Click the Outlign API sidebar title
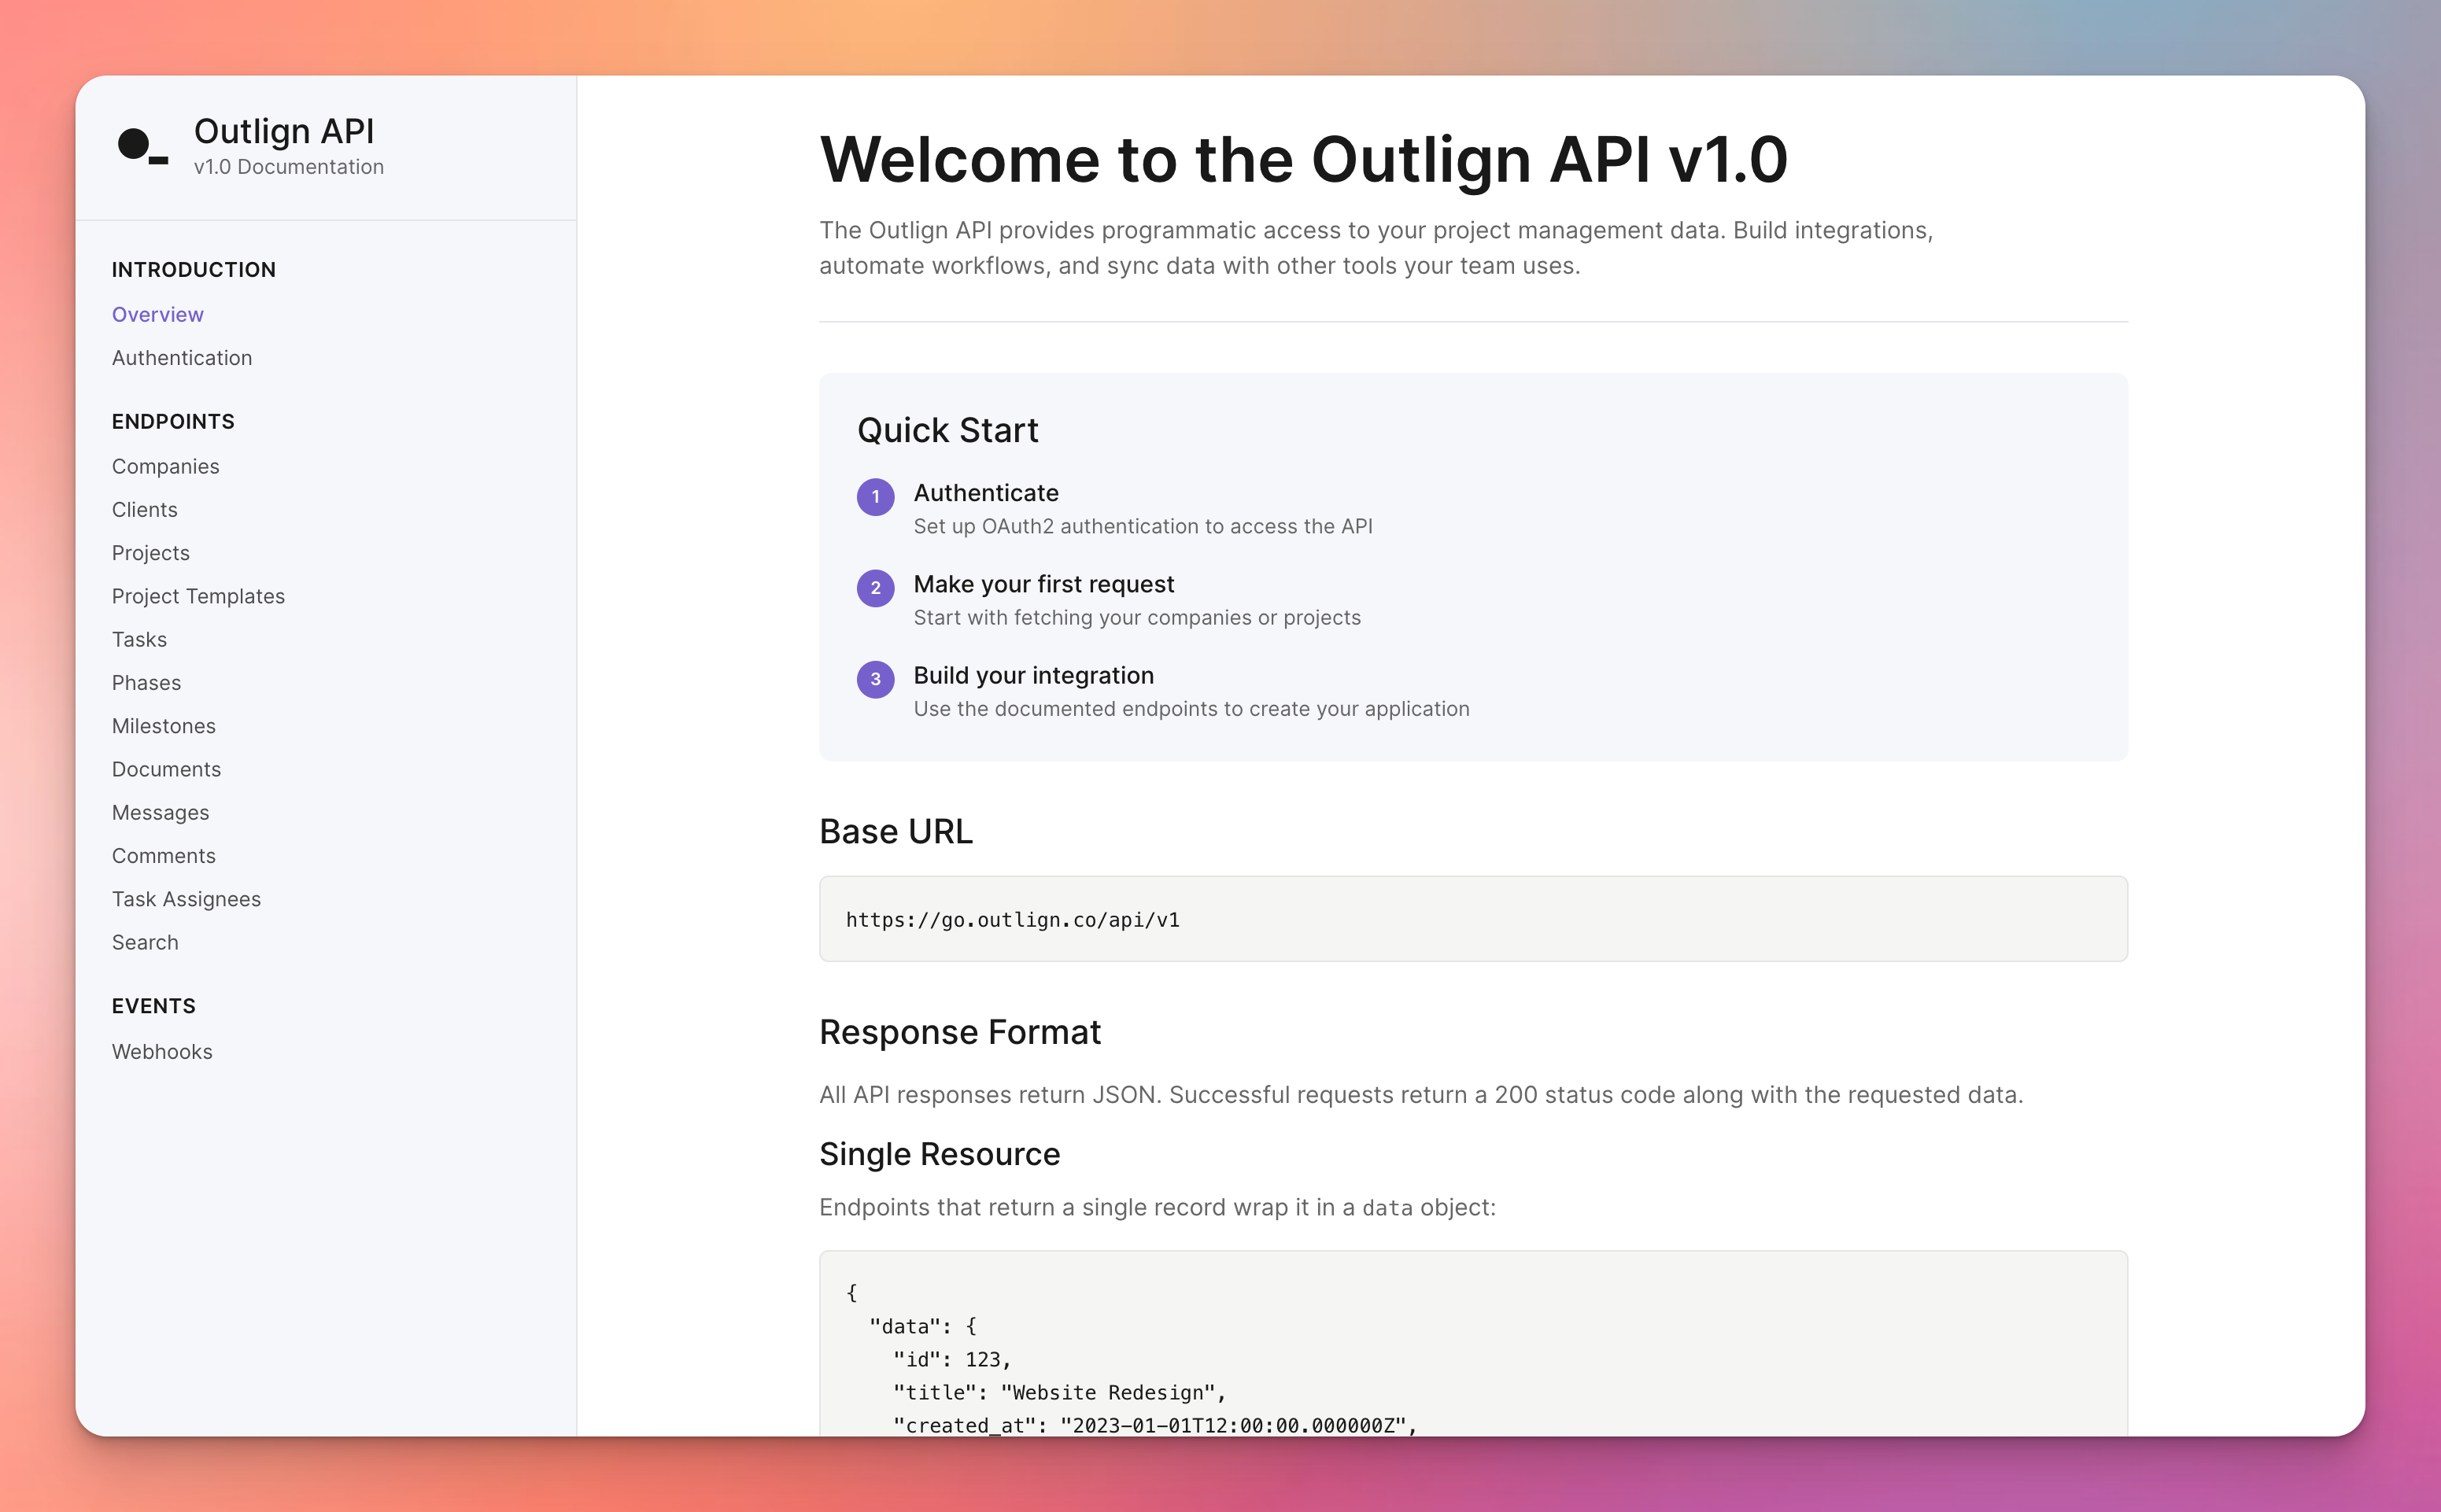The image size is (2441, 1512). point(284,131)
